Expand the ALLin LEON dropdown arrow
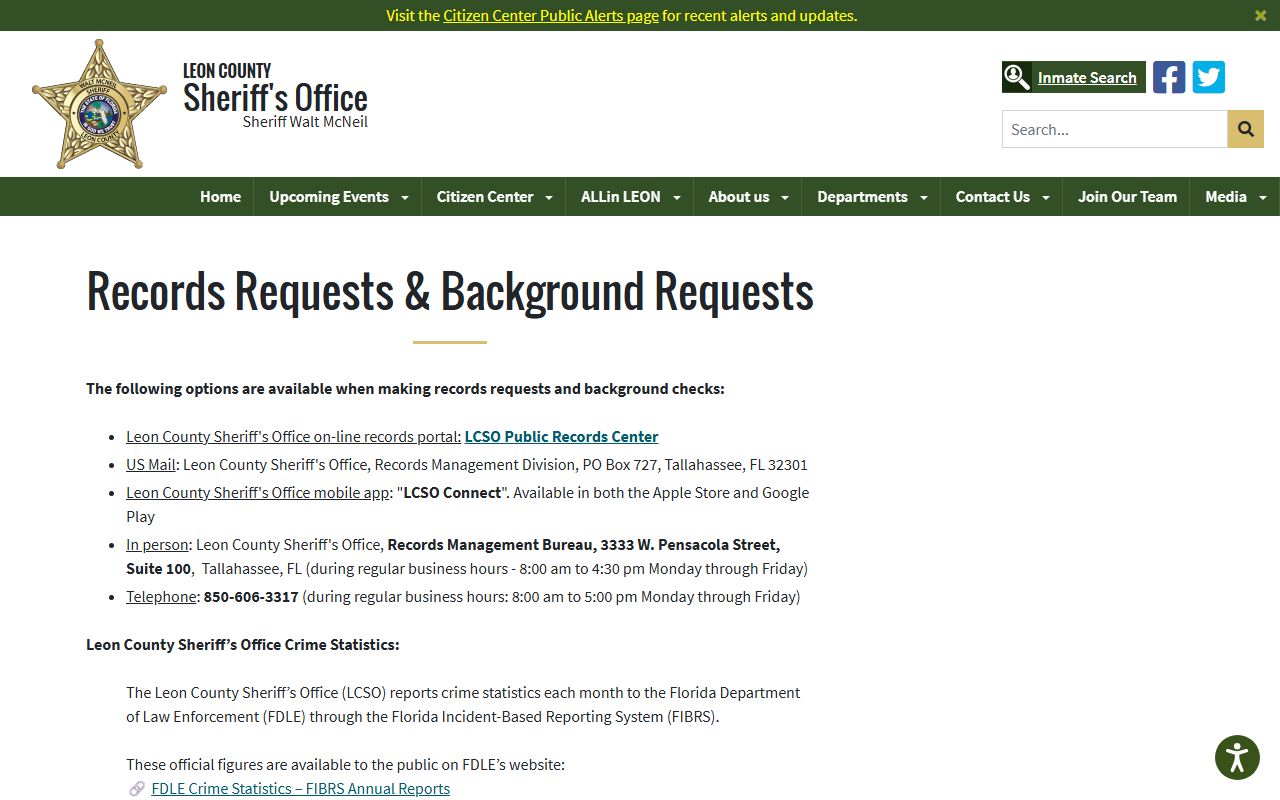 tap(677, 198)
